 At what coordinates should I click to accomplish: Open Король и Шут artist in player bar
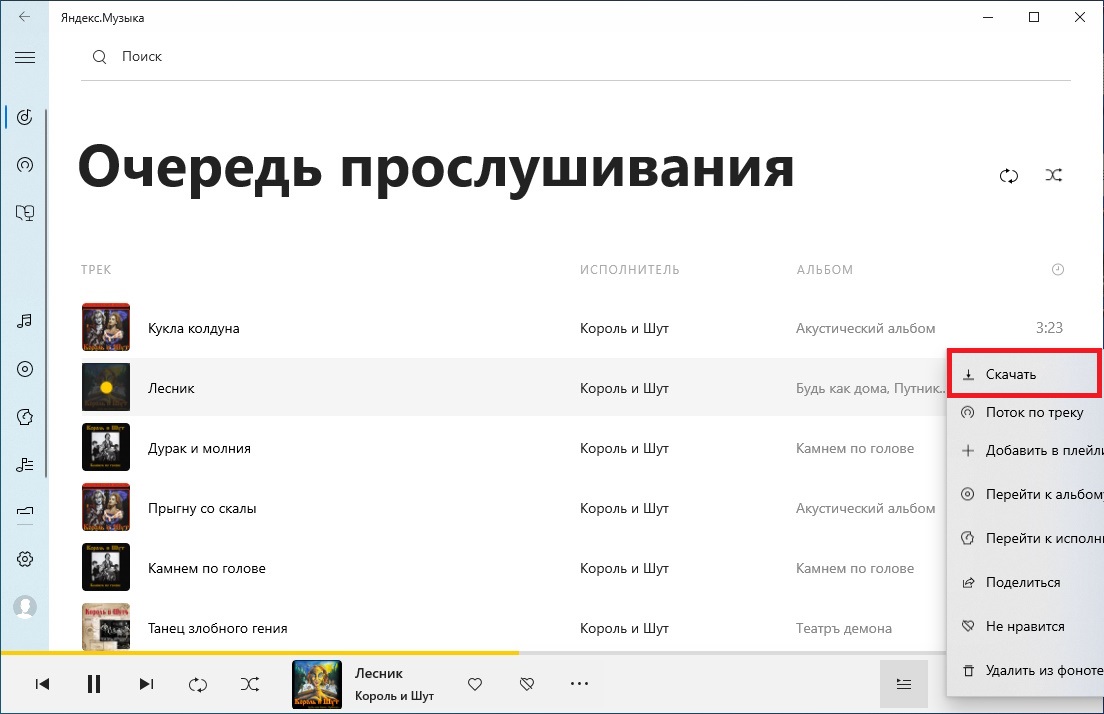pos(394,696)
